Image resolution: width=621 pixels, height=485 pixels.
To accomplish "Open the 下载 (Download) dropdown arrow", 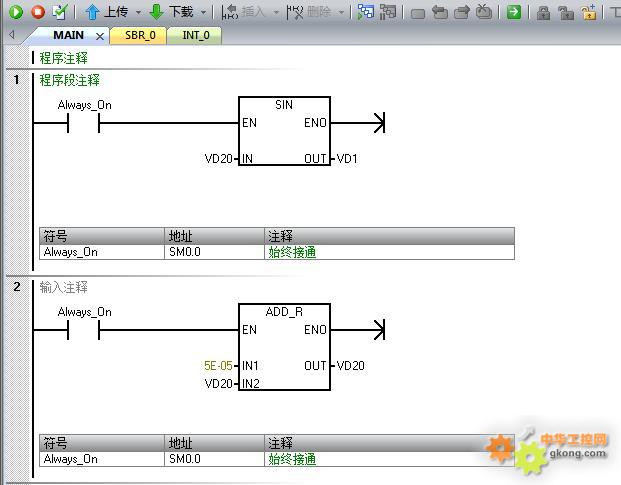I will (204, 12).
